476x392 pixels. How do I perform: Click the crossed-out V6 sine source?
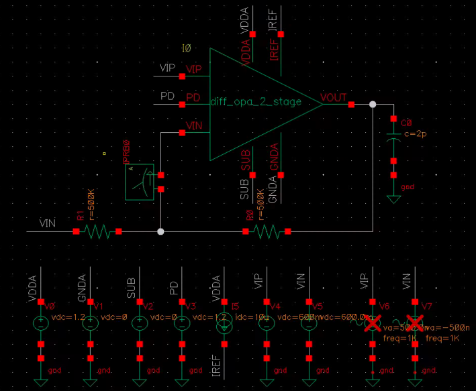tap(372, 323)
